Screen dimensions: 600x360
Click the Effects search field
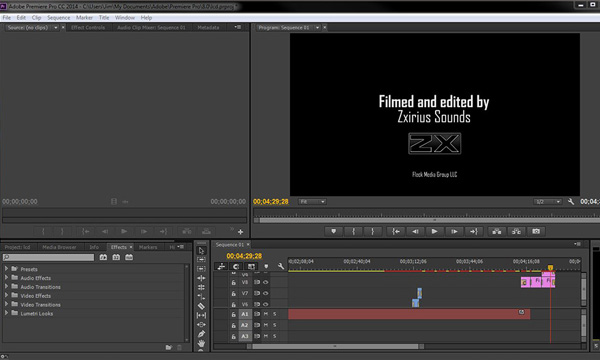click(48, 257)
